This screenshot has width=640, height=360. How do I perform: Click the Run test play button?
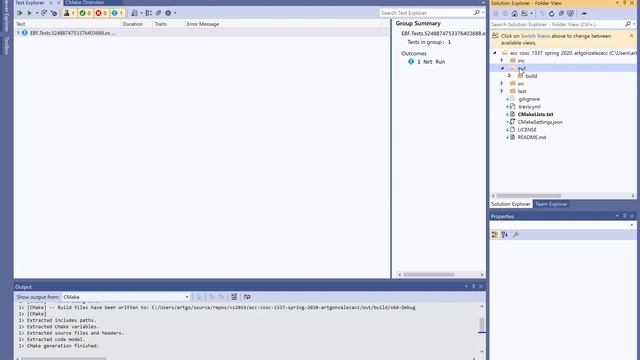(29, 13)
